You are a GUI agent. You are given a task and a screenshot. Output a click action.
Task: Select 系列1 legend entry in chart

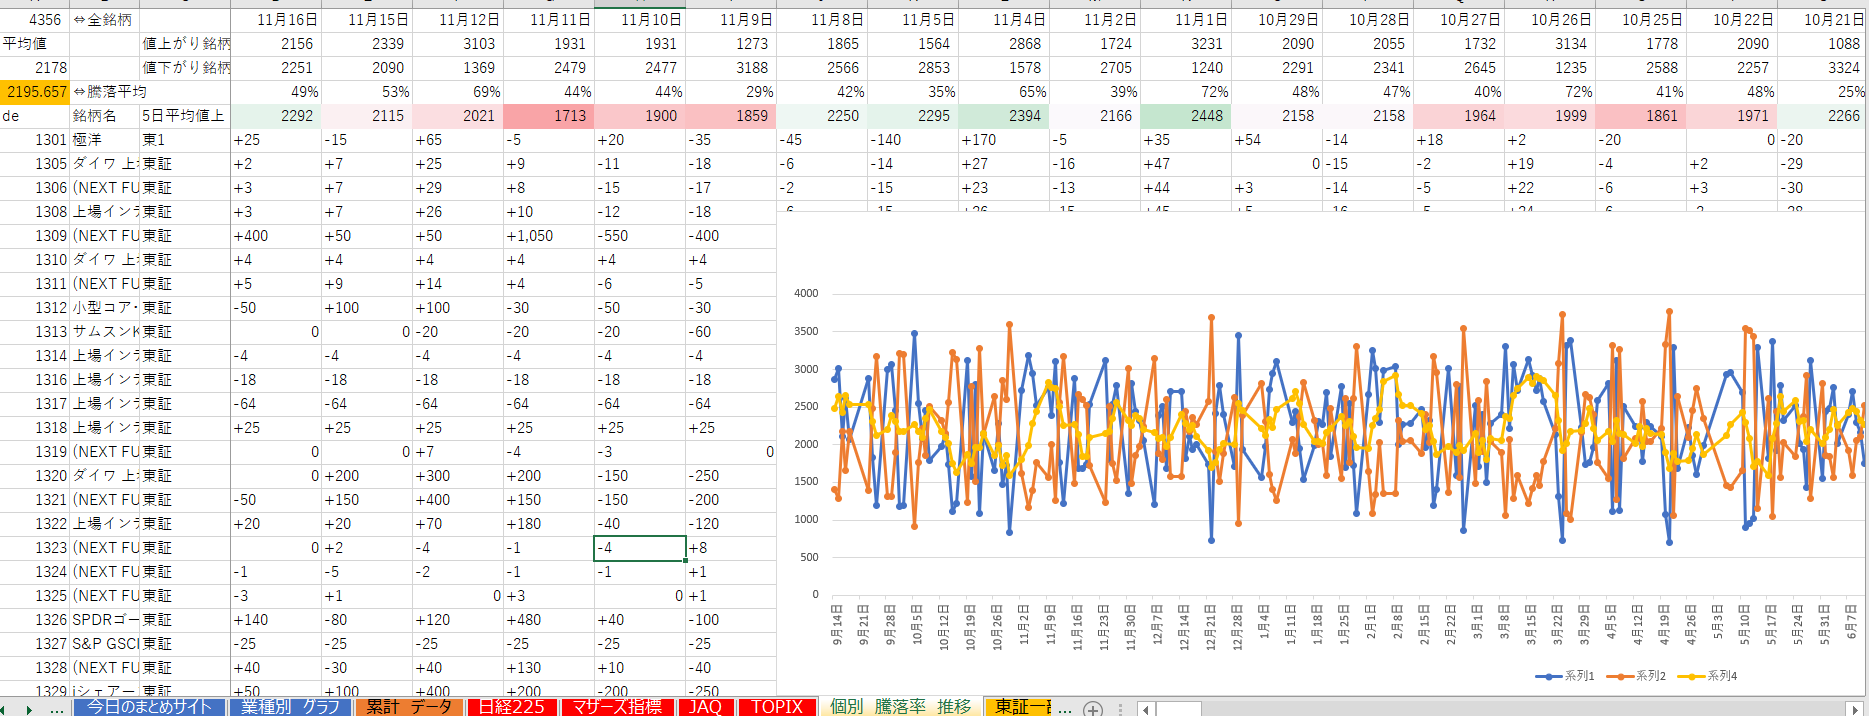pos(1566,676)
